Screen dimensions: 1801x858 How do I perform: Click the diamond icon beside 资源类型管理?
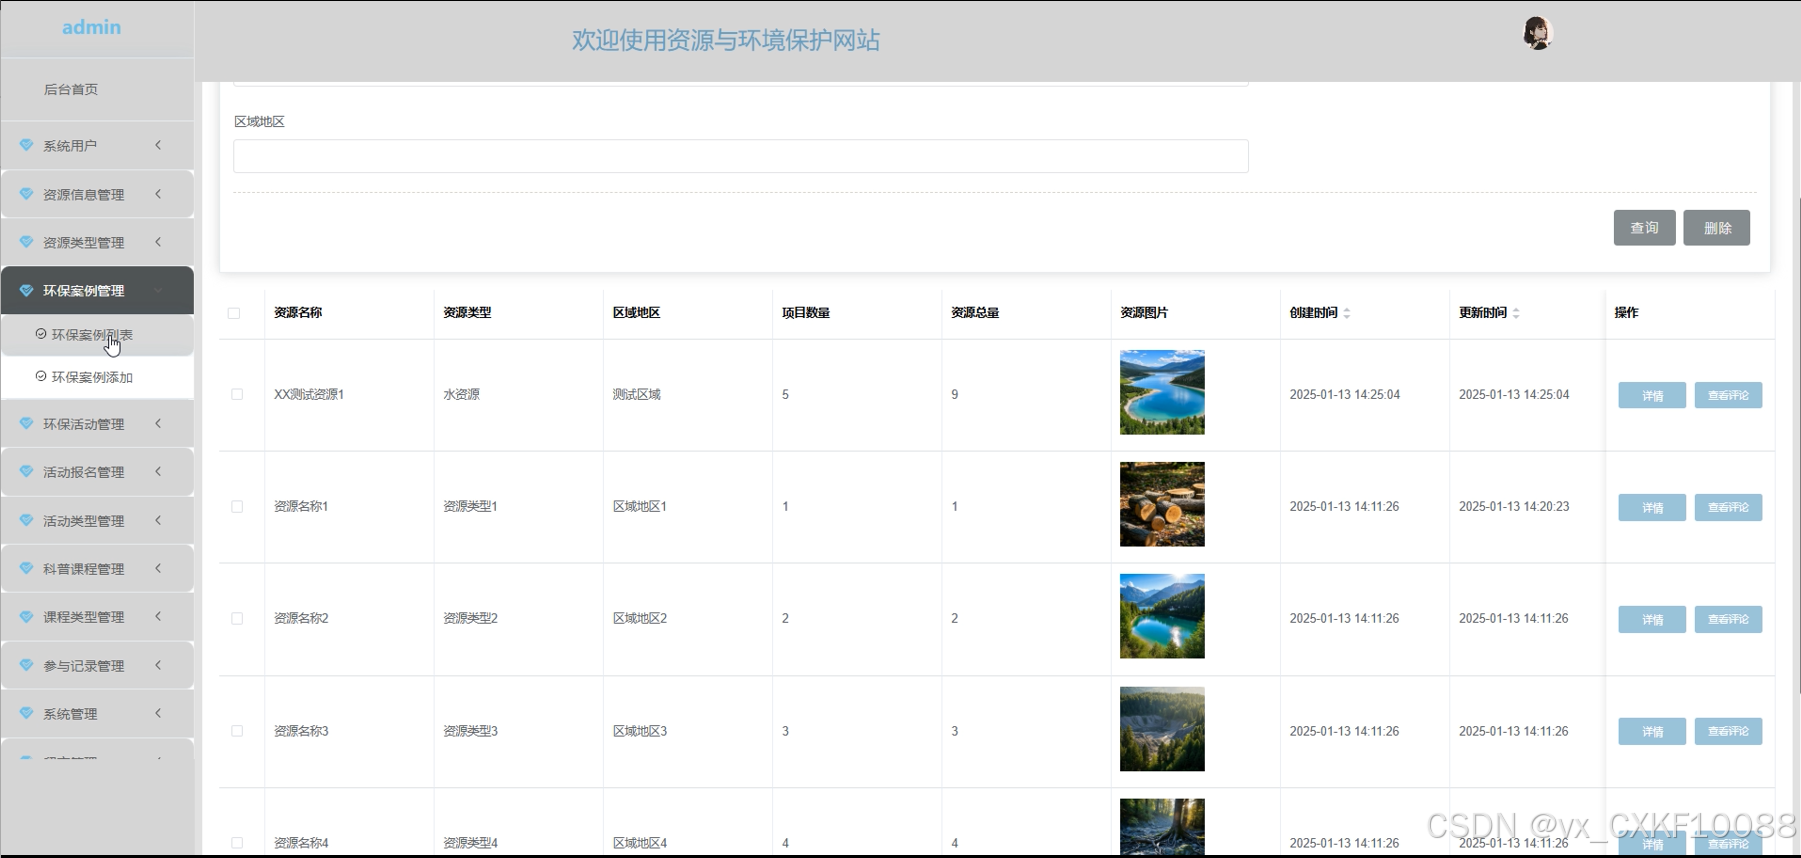coord(26,242)
